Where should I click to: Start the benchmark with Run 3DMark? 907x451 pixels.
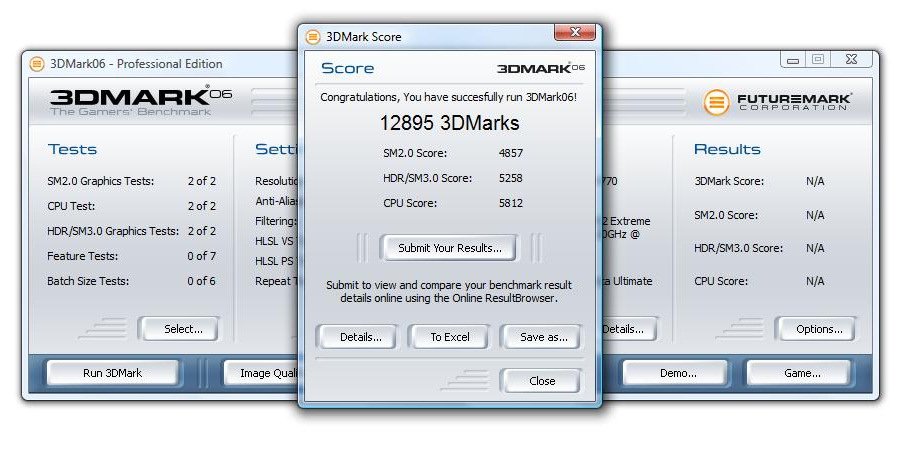[x=112, y=373]
